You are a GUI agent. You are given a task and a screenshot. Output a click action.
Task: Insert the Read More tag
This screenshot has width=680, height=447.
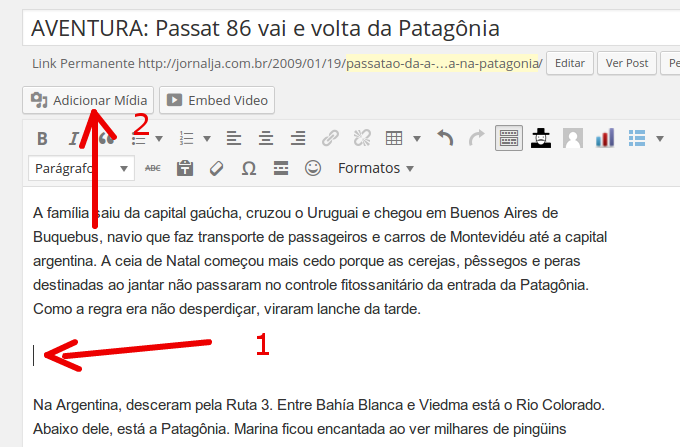[281, 168]
